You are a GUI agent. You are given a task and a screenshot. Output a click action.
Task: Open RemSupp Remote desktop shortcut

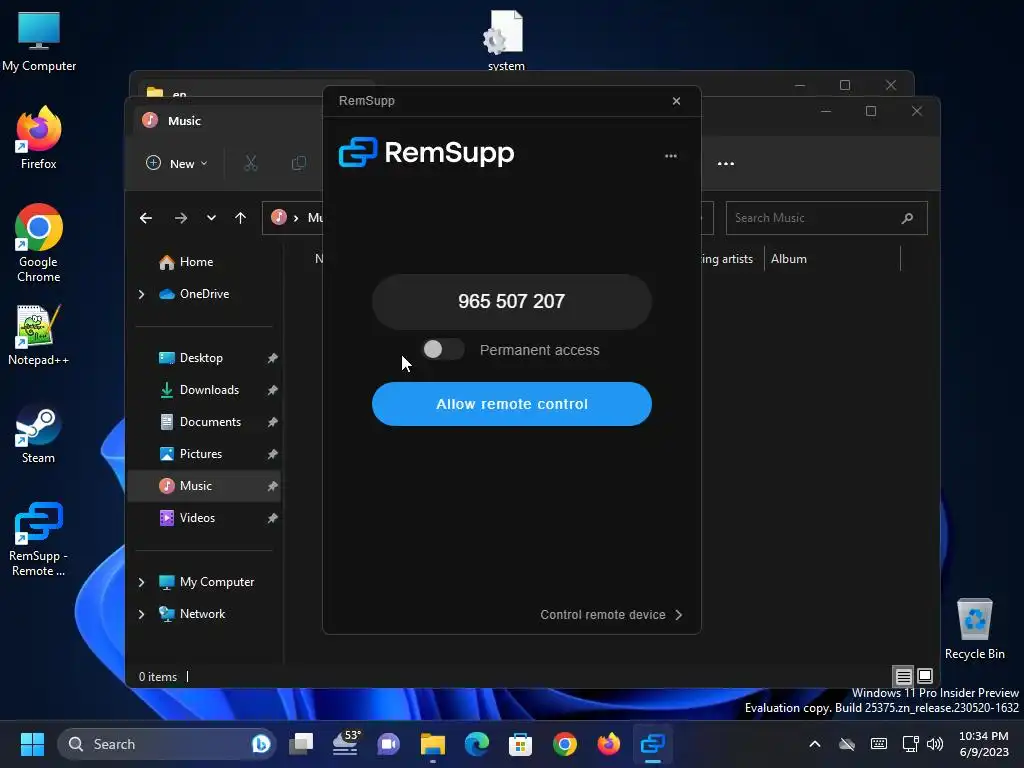click(x=39, y=539)
